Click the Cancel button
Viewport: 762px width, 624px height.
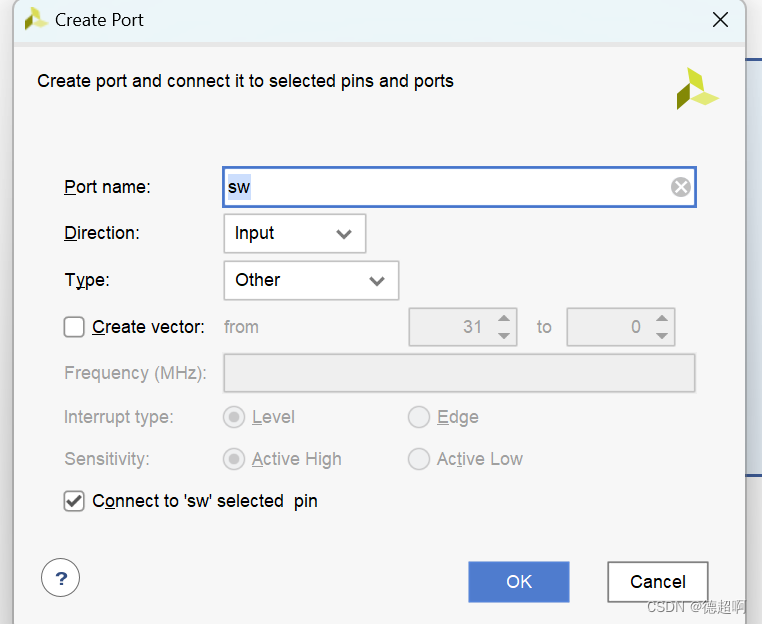(x=658, y=582)
